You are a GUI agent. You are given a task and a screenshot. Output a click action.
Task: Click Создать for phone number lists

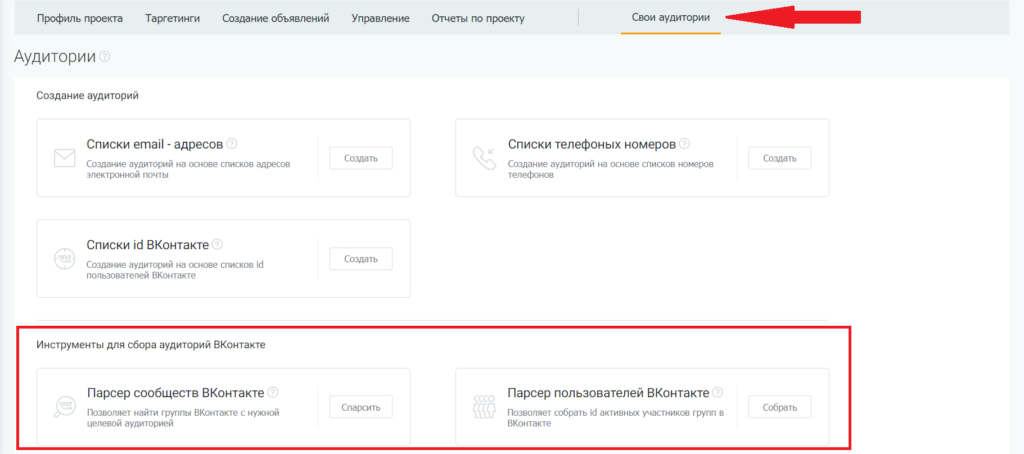(x=780, y=158)
